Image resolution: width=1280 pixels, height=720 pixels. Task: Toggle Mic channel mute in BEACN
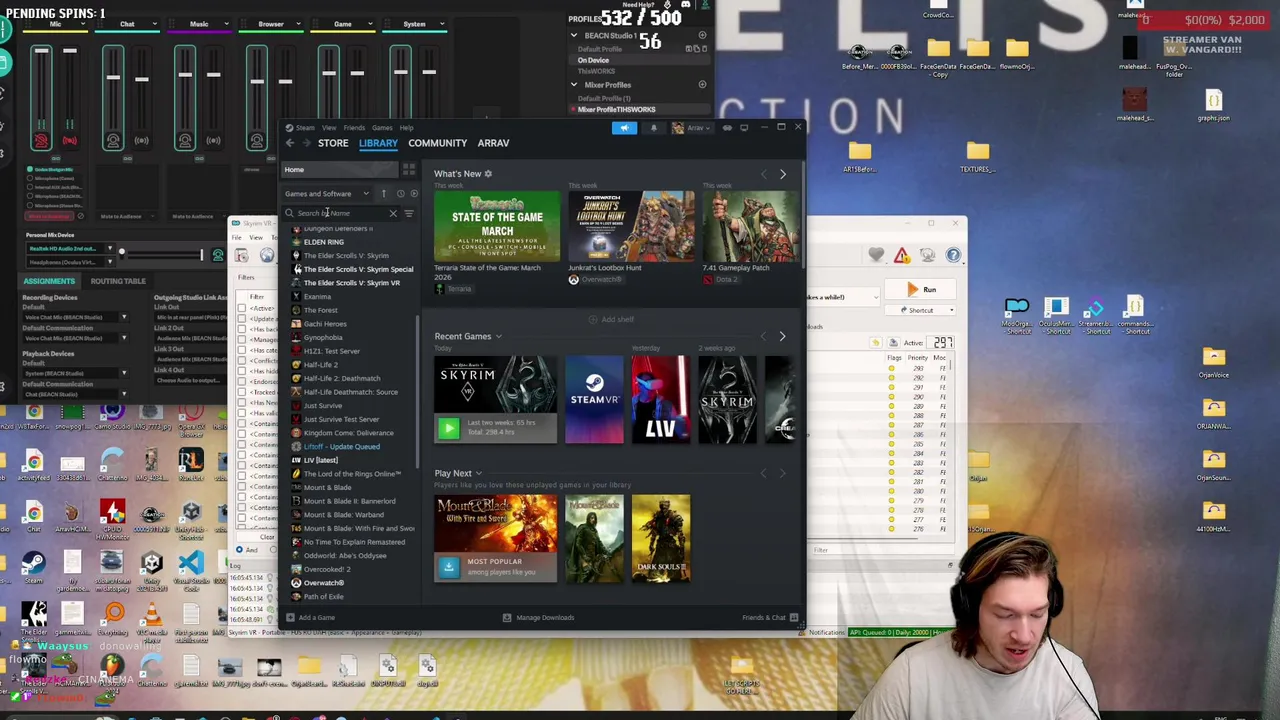41,141
